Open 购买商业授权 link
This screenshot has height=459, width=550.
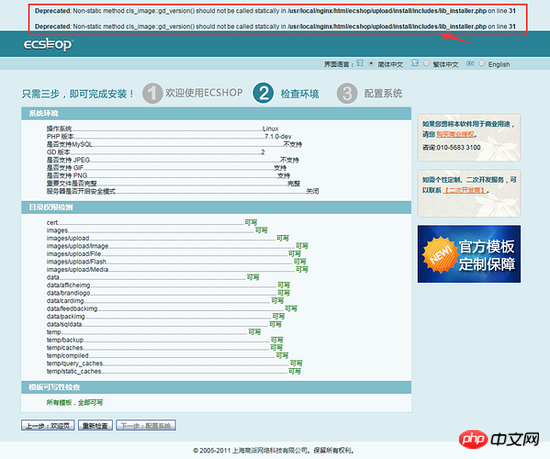point(455,134)
